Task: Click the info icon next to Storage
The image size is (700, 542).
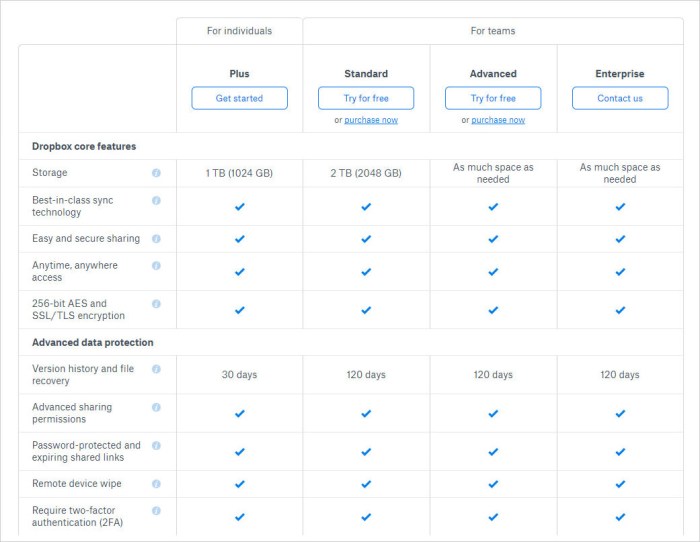Action: (x=156, y=173)
